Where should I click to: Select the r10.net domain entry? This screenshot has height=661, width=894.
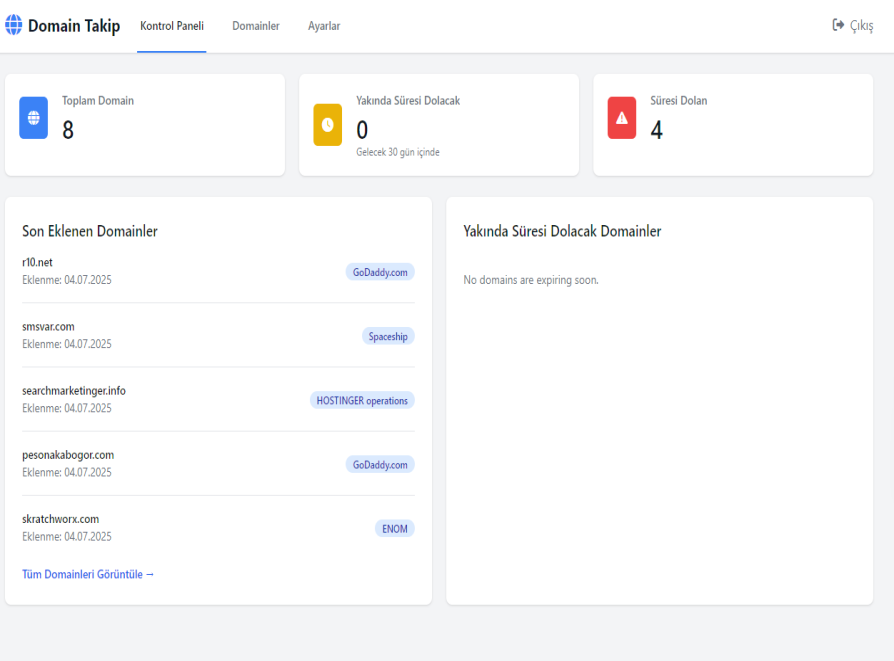(37, 263)
